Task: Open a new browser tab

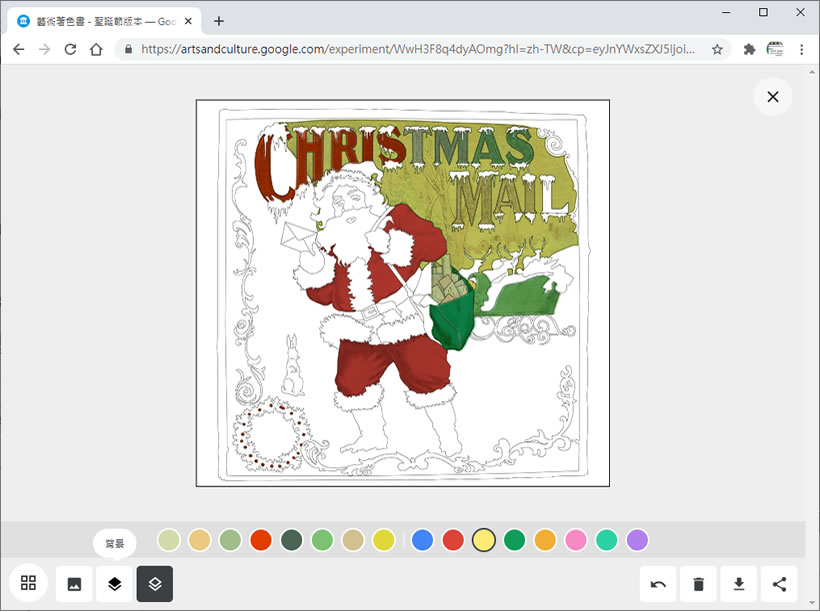Action: (219, 21)
